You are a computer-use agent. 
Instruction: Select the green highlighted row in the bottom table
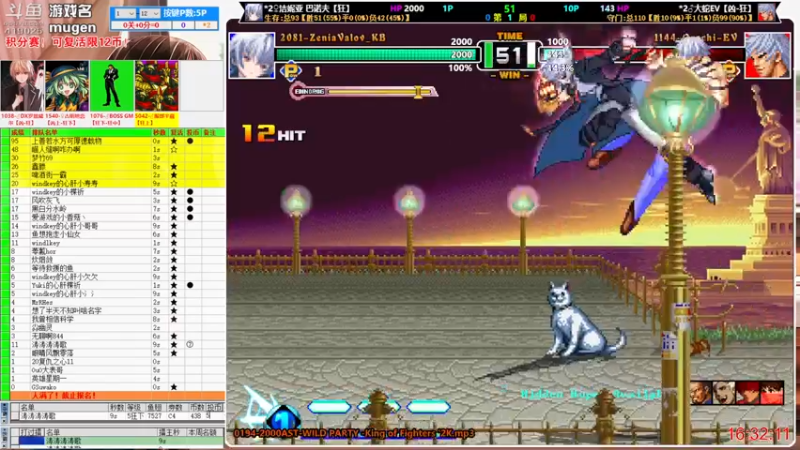tap(135, 440)
